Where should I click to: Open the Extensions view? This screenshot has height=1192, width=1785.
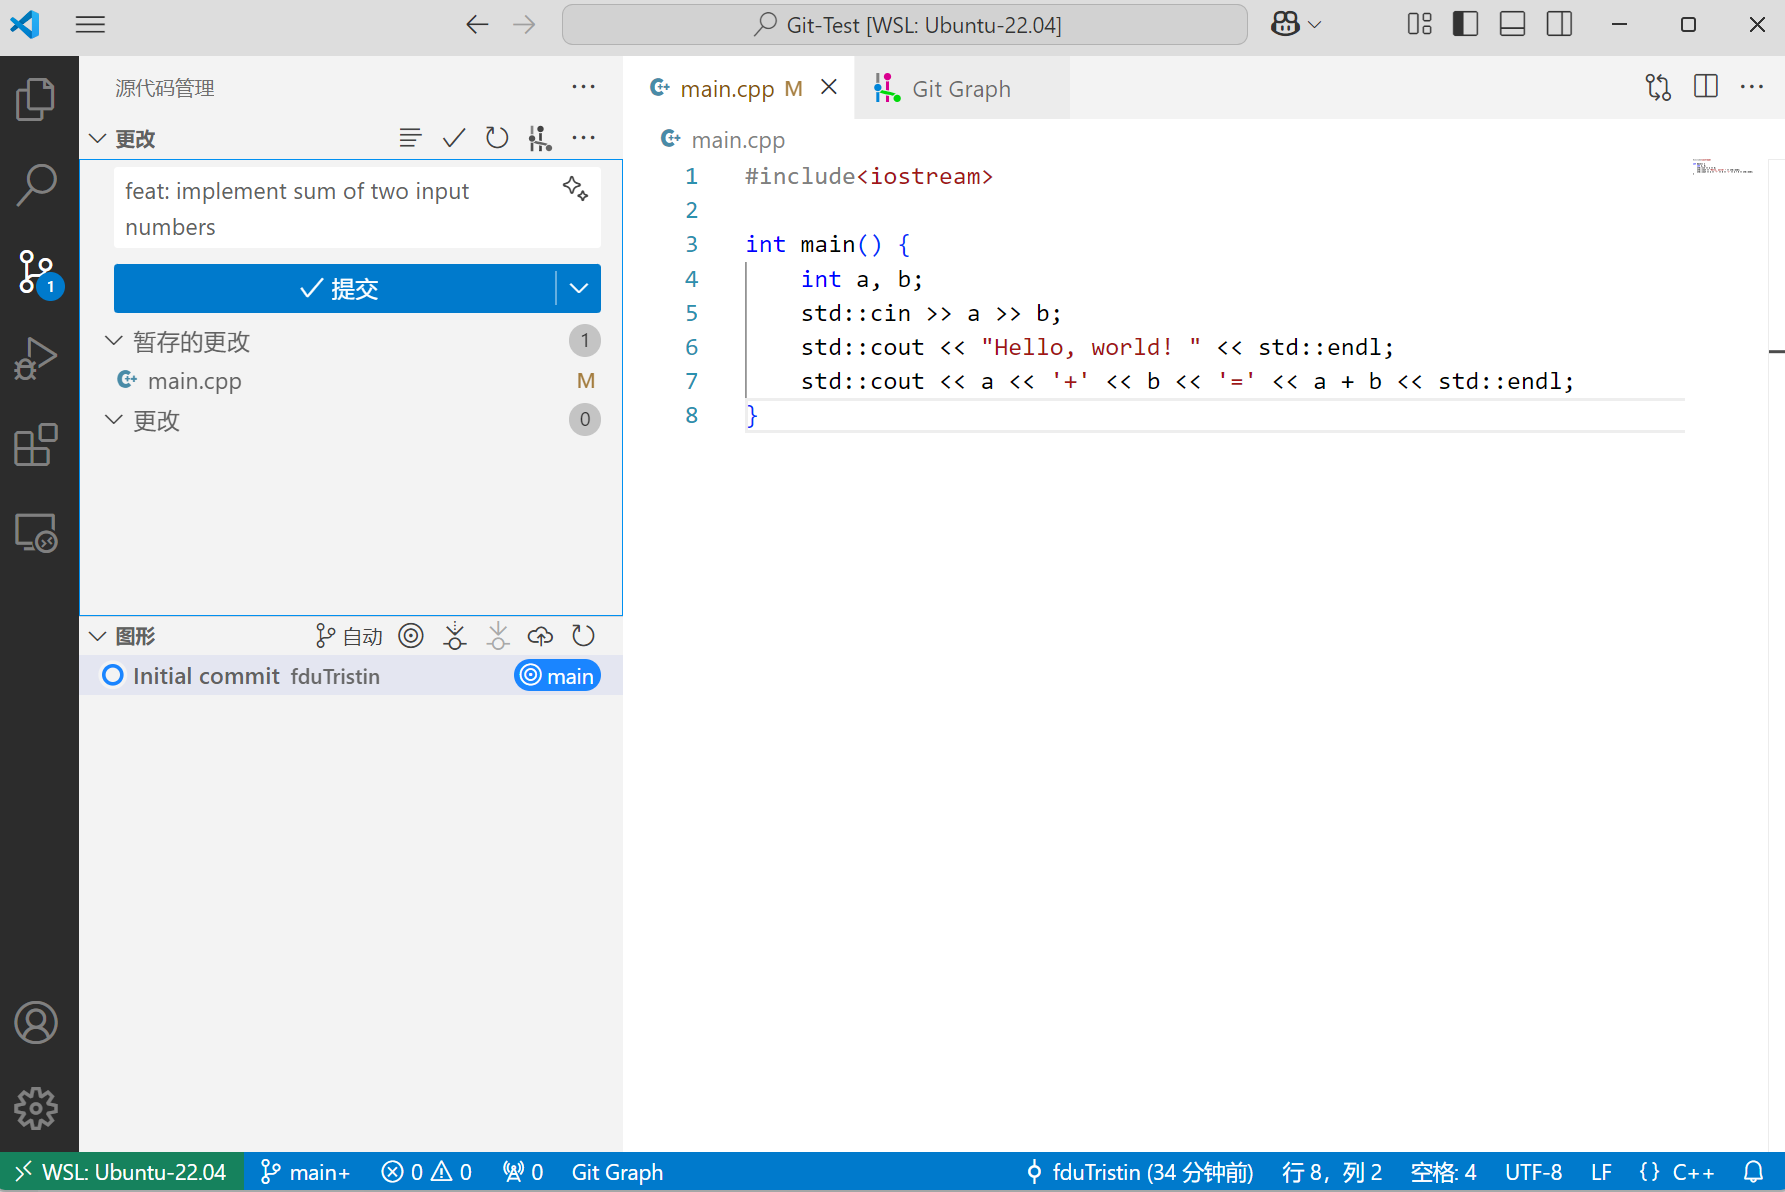[37, 445]
